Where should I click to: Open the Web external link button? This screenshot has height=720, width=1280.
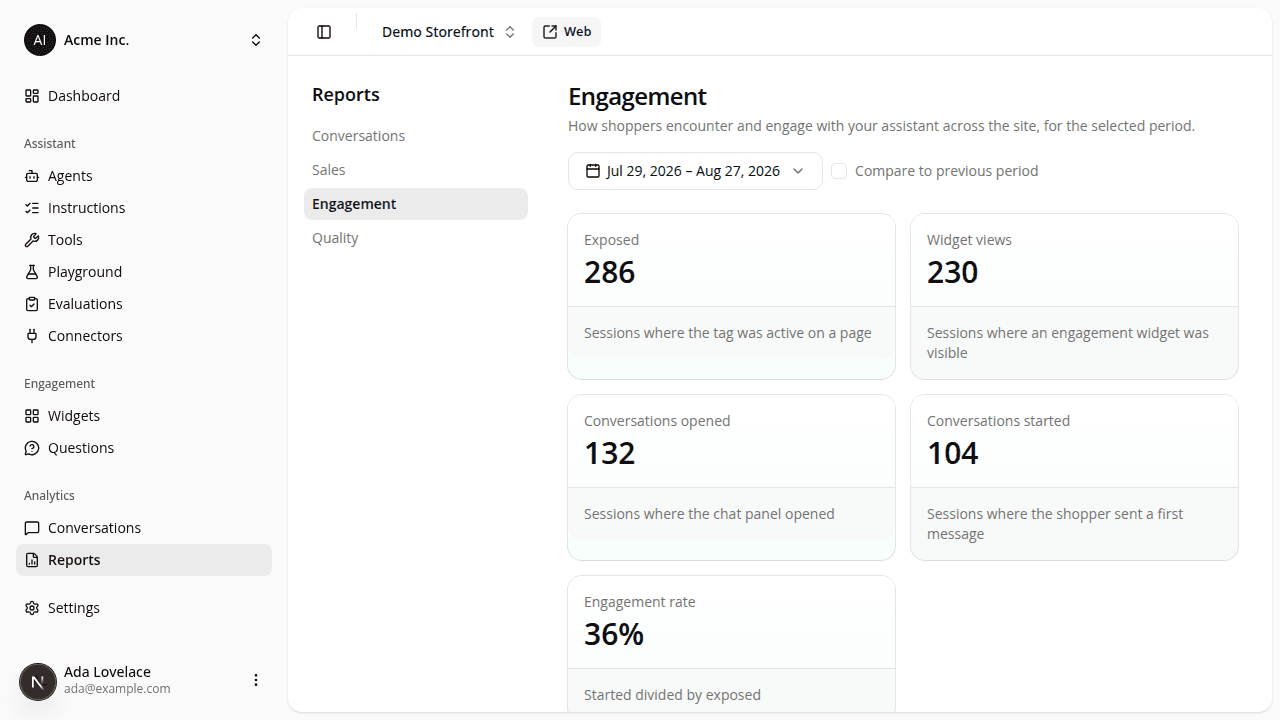click(x=566, y=32)
